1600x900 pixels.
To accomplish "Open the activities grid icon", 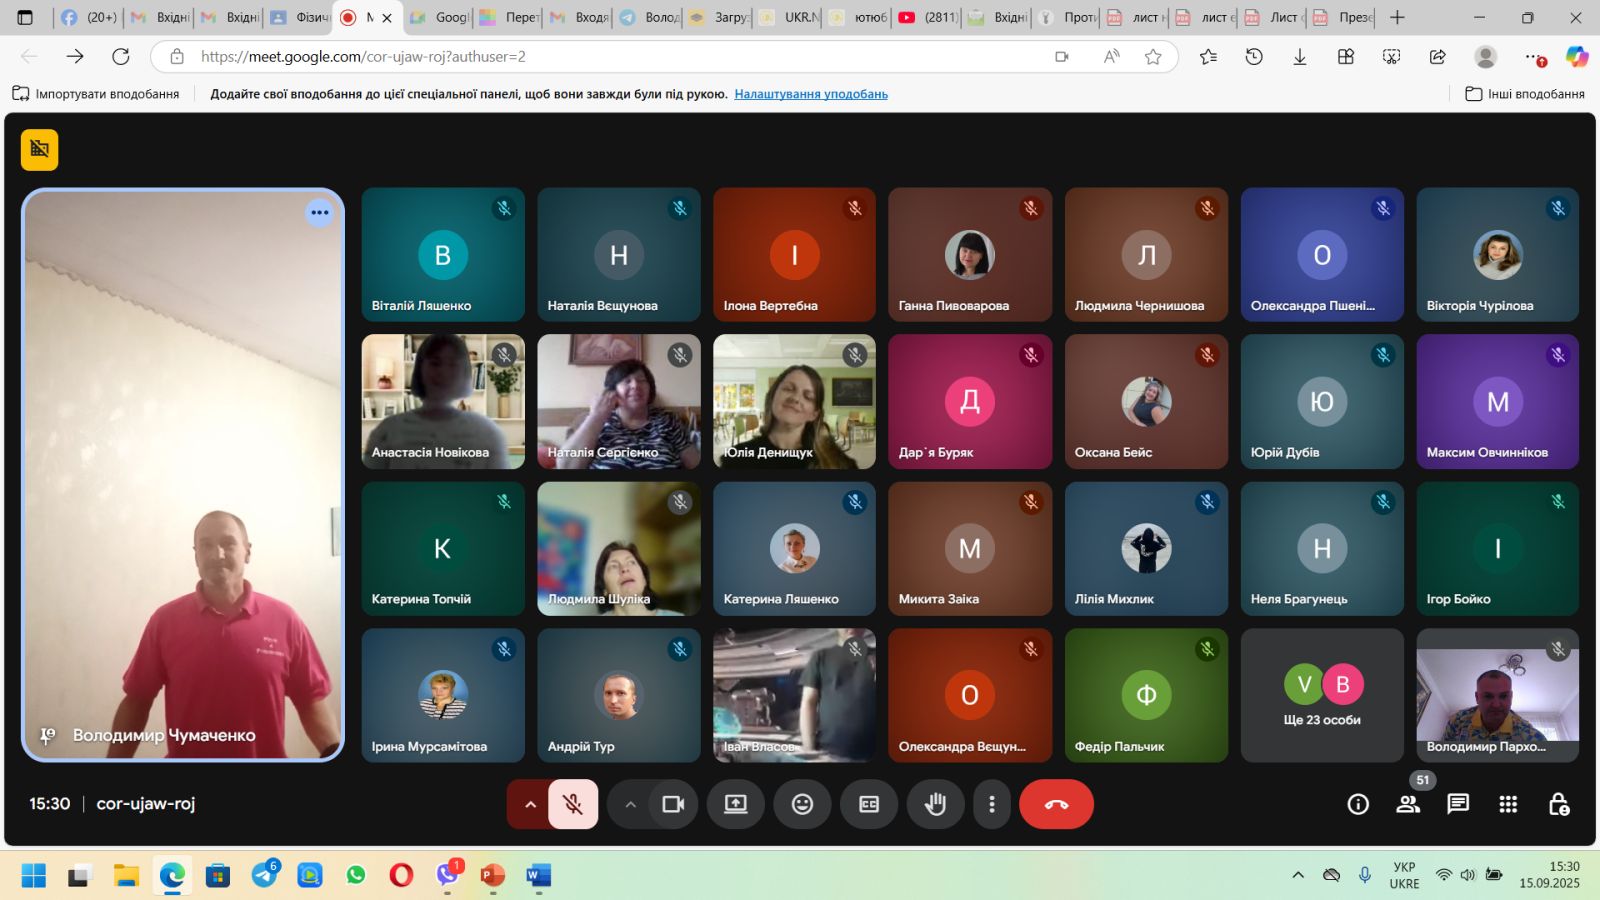I will [1508, 804].
